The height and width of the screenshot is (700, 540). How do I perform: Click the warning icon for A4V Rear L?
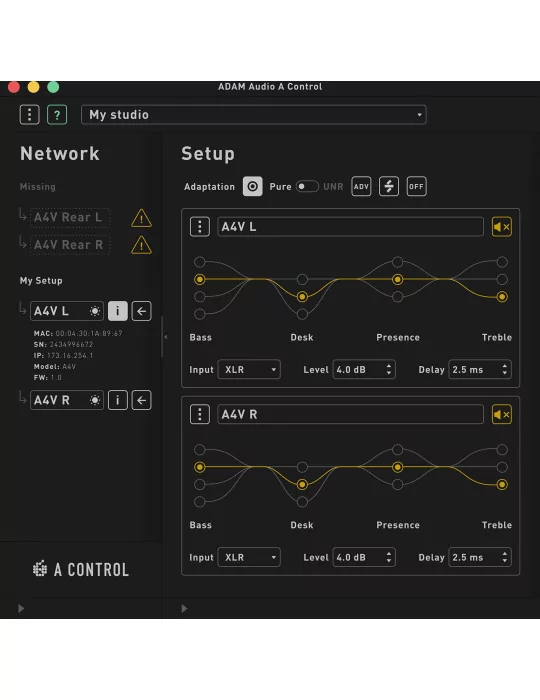[141, 218]
